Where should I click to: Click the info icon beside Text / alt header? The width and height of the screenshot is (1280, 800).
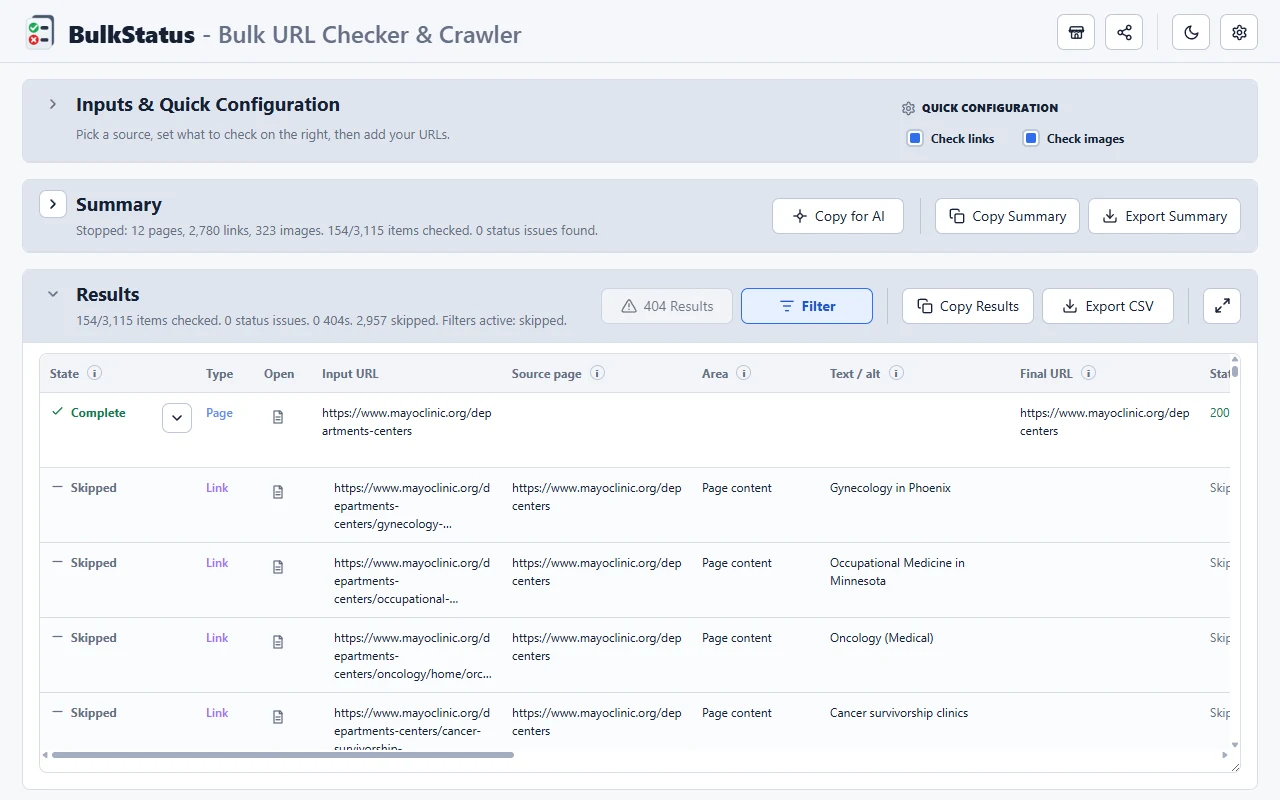[897, 373]
